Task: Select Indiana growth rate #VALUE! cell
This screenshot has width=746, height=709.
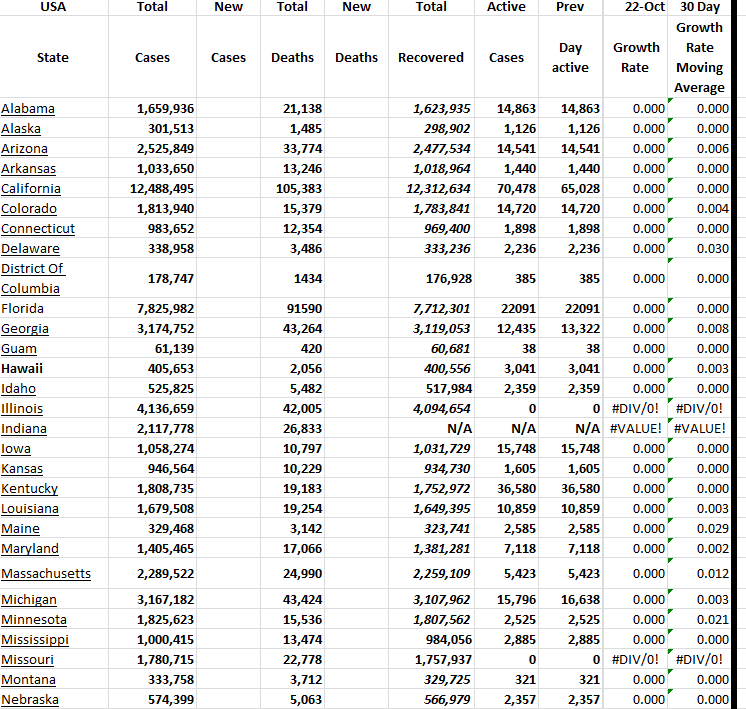Action: pyautogui.click(x=635, y=429)
